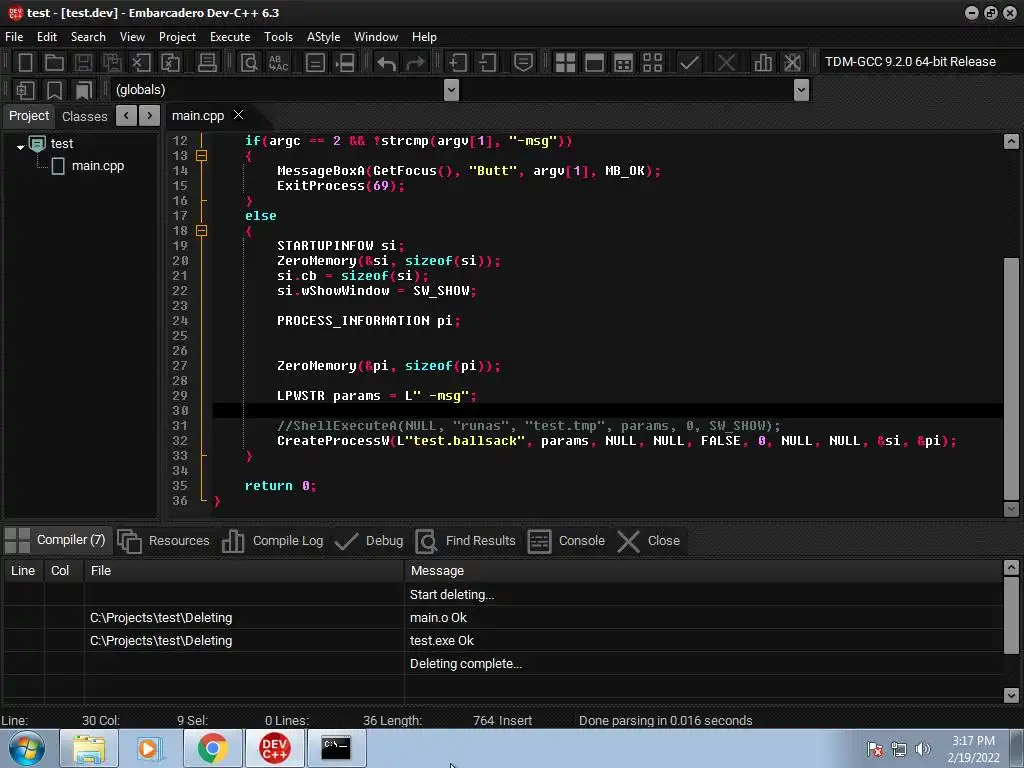Click the Run window icon

(x=594, y=63)
